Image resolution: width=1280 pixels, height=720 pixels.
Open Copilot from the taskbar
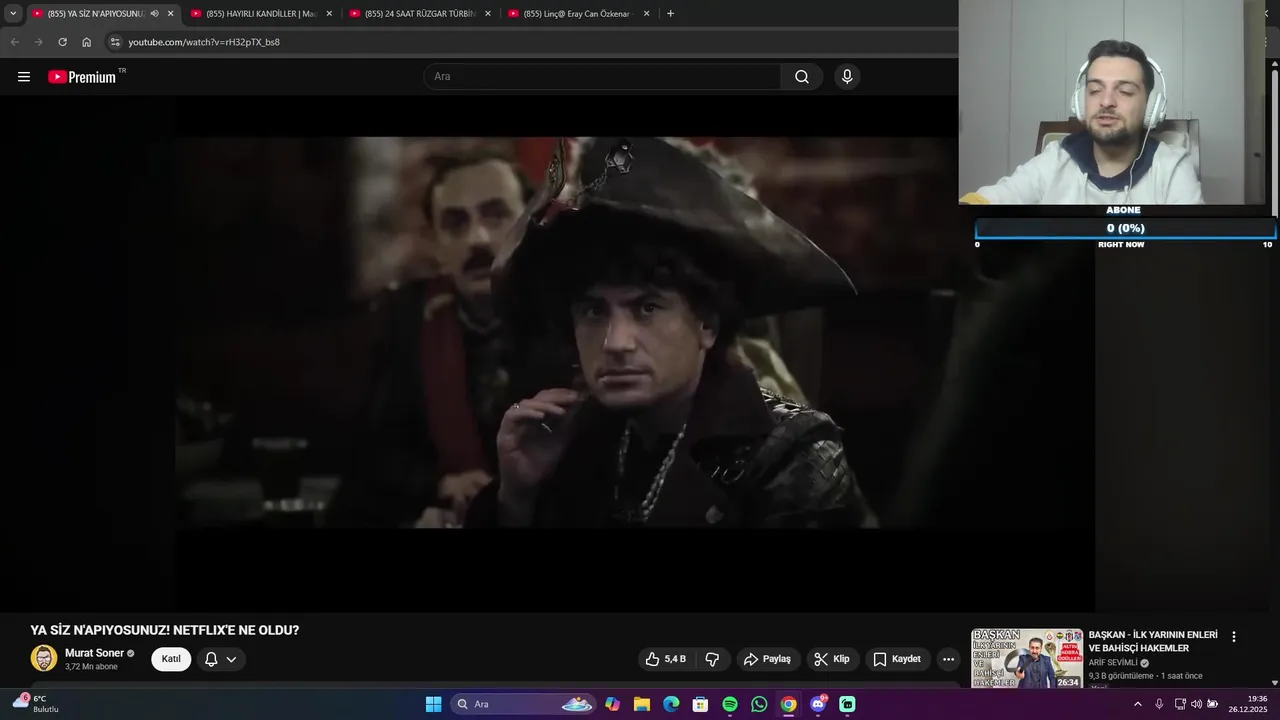612,704
